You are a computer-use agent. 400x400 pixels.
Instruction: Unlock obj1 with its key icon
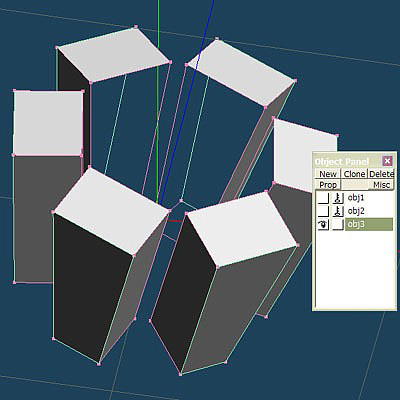point(338,198)
